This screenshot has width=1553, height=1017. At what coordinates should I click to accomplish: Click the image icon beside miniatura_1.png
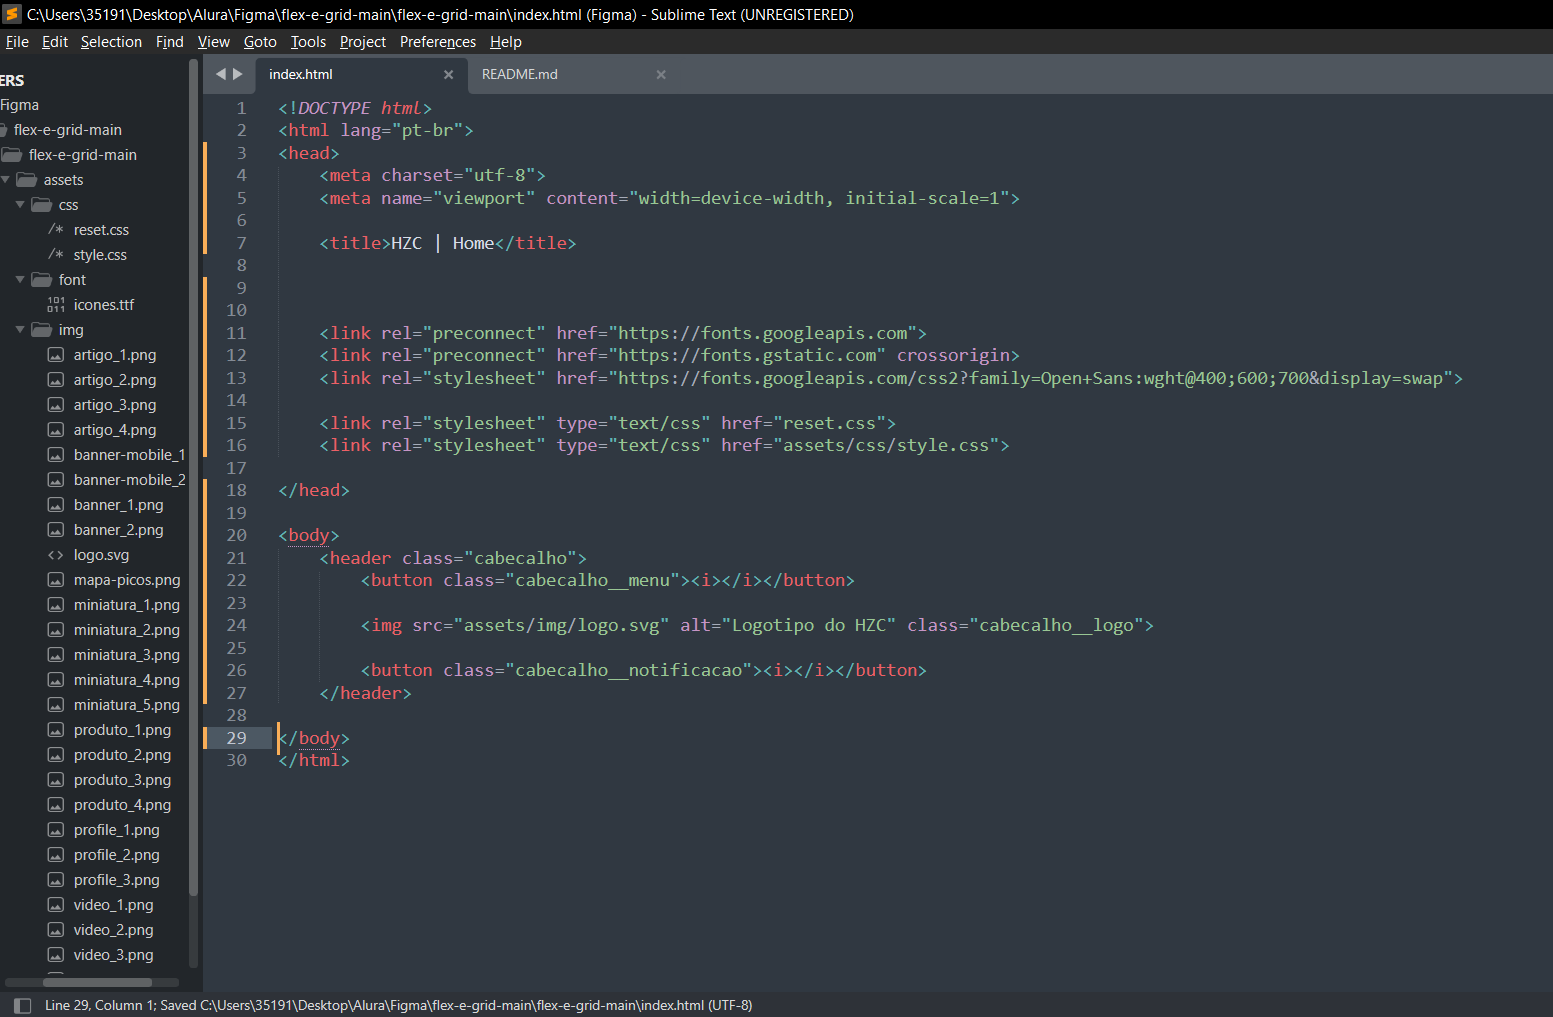click(56, 605)
